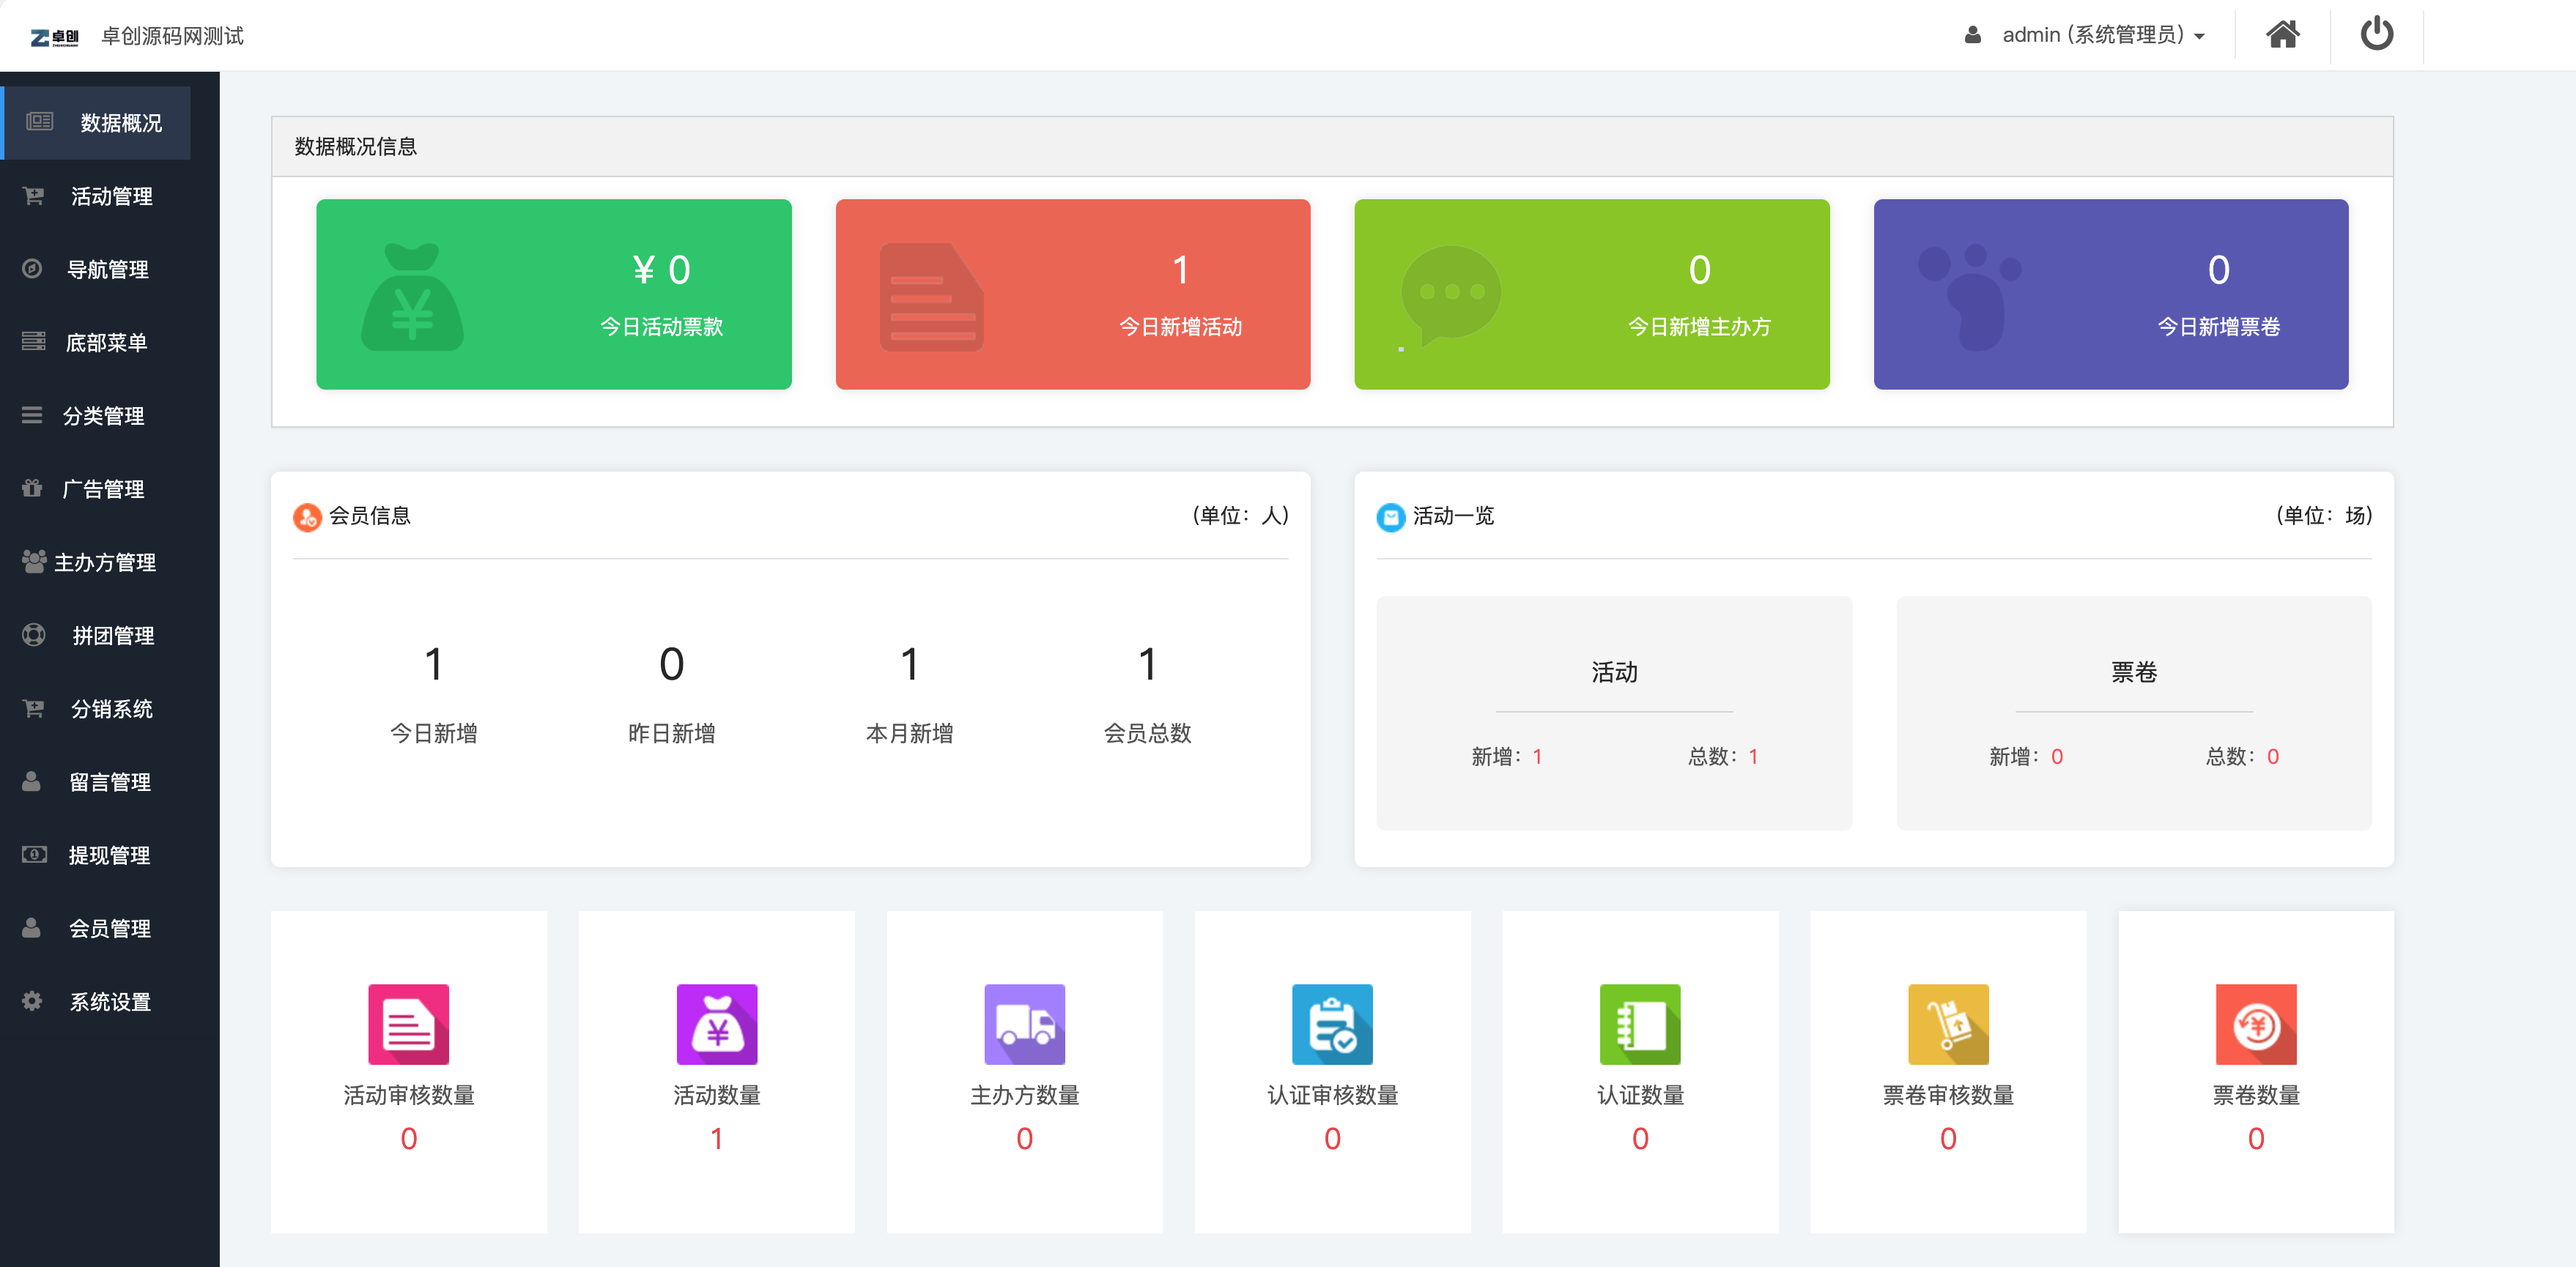Screen dimensions: 2576x1267
Task: Open 系统设置 sidebar item
Action: coord(110,1001)
